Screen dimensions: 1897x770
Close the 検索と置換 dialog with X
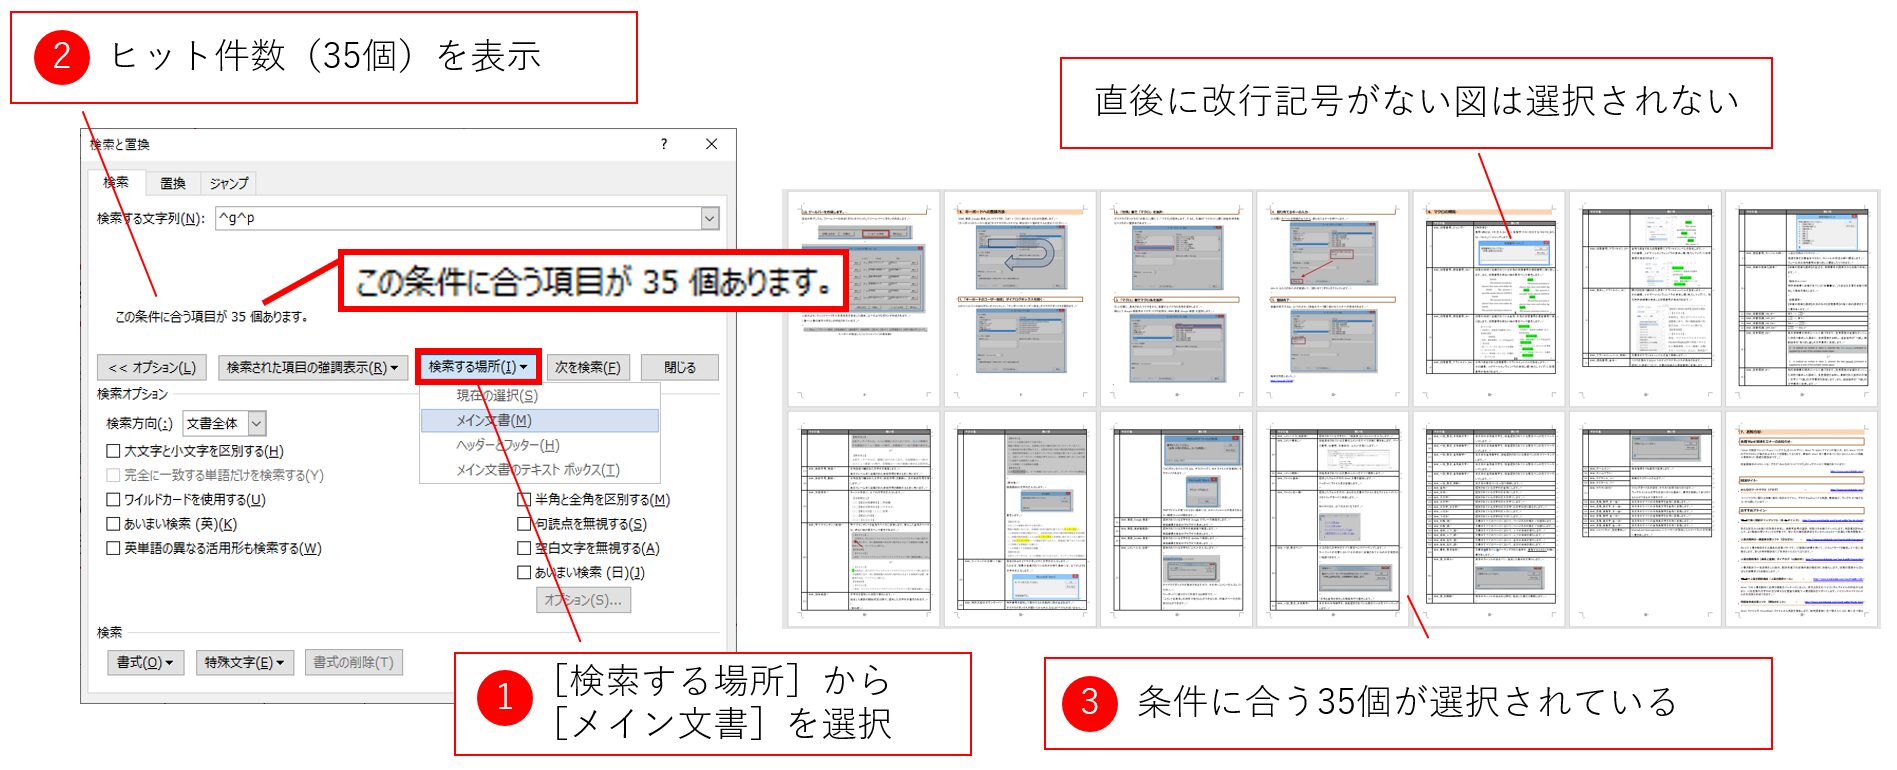pos(711,144)
